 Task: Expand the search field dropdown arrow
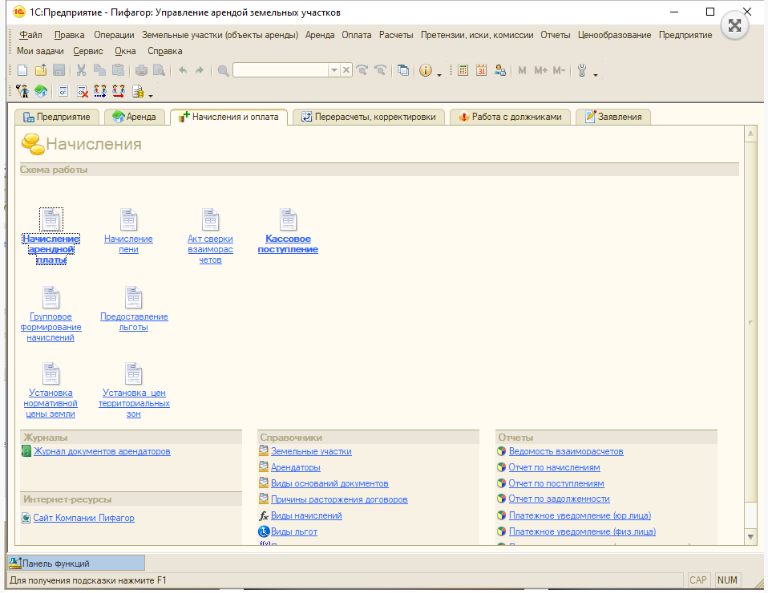tap(334, 71)
